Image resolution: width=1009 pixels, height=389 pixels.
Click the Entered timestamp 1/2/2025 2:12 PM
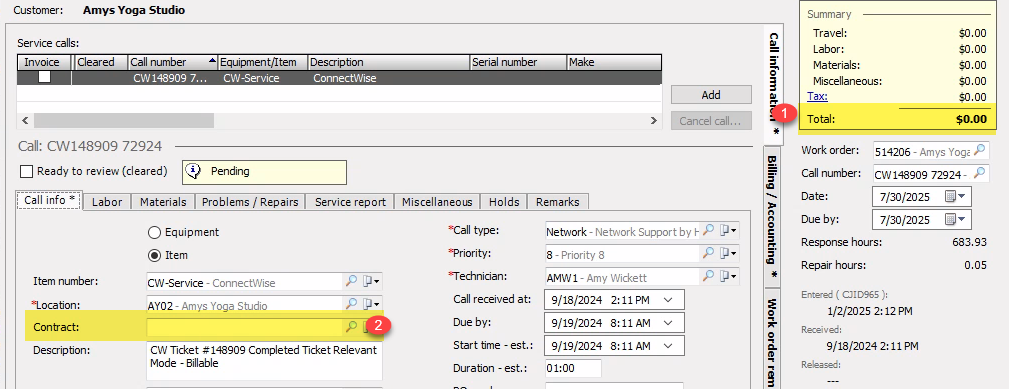869,311
